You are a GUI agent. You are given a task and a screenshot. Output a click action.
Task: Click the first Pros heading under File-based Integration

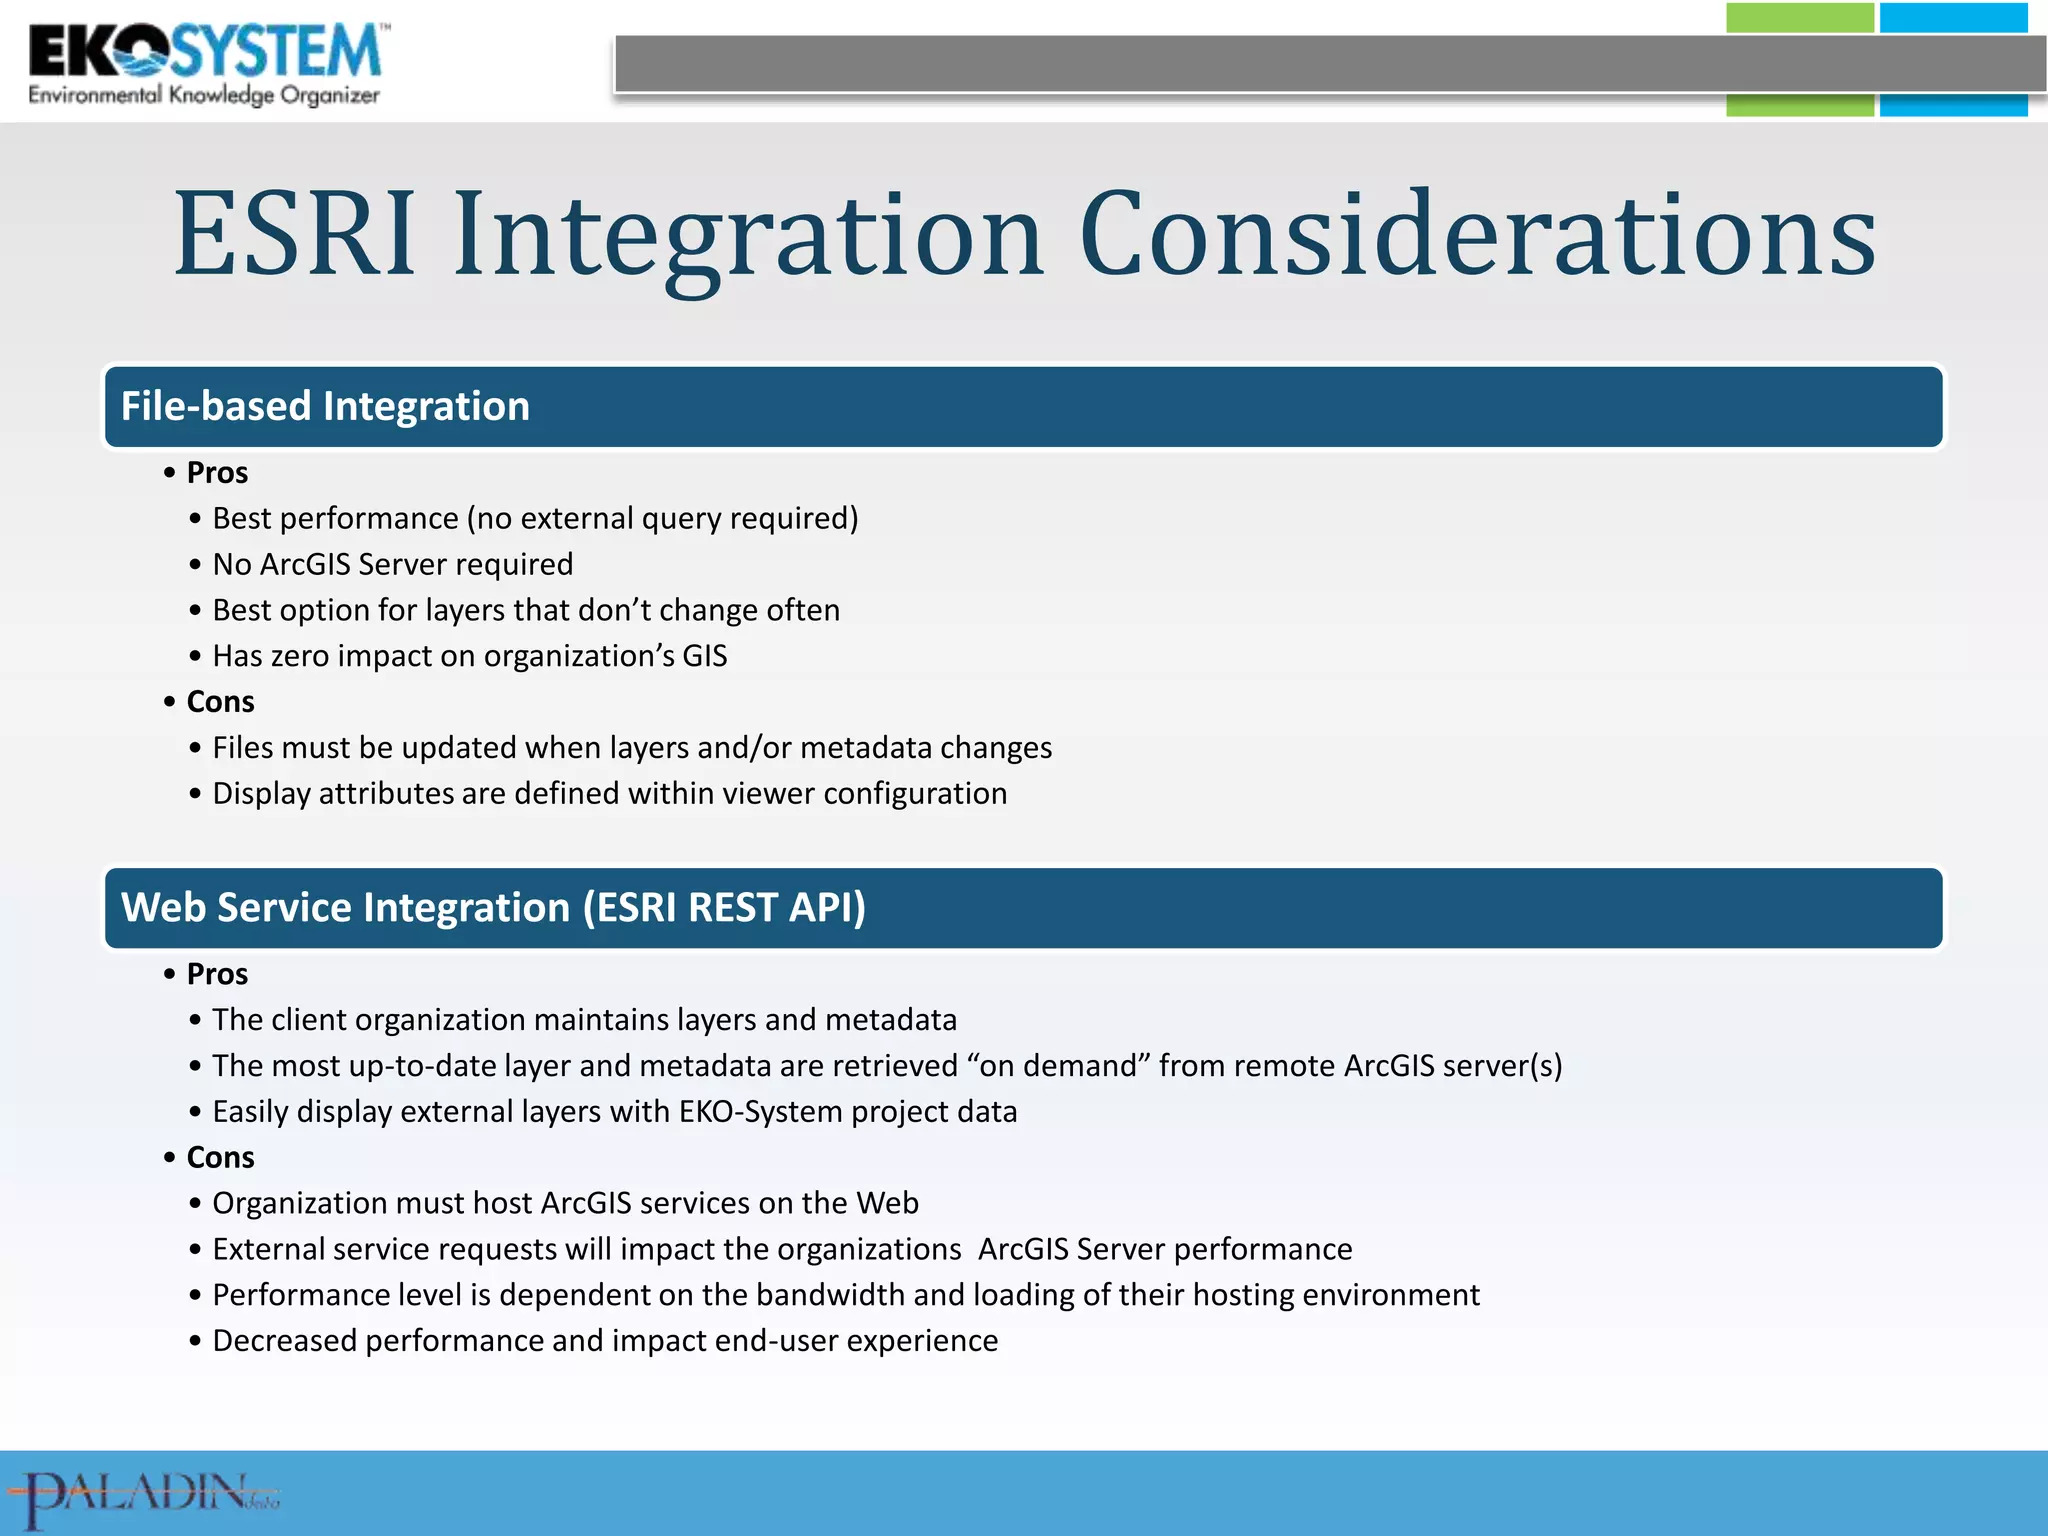tap(217, 472)
